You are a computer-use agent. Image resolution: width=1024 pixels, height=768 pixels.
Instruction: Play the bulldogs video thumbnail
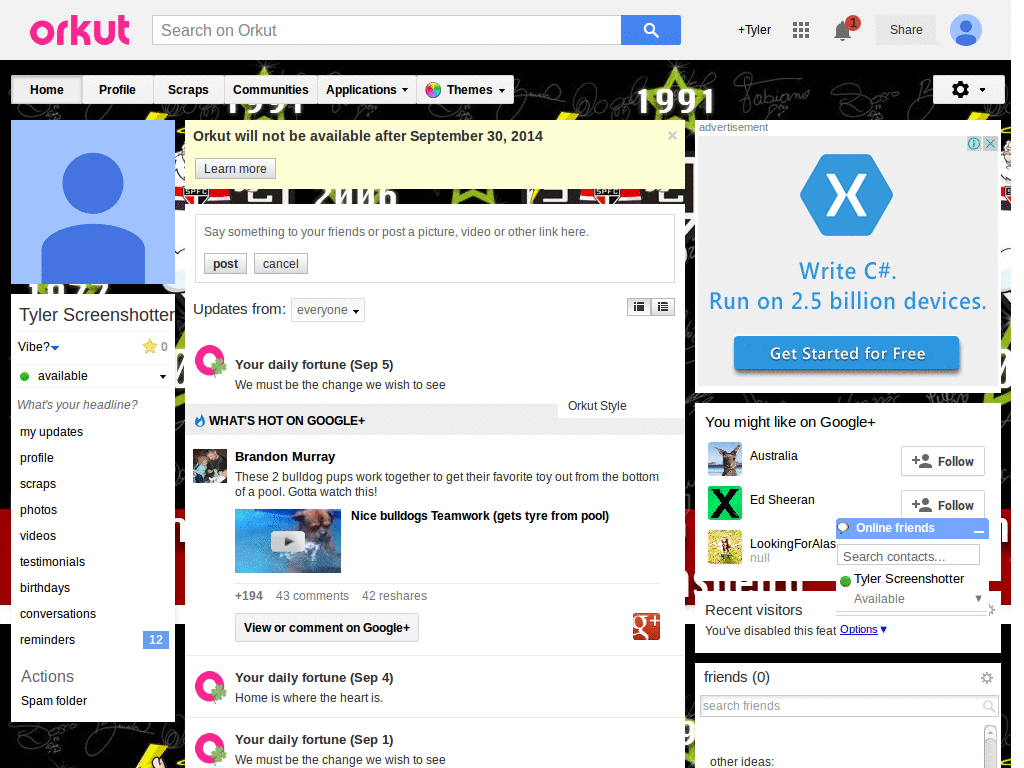point(288,541)
